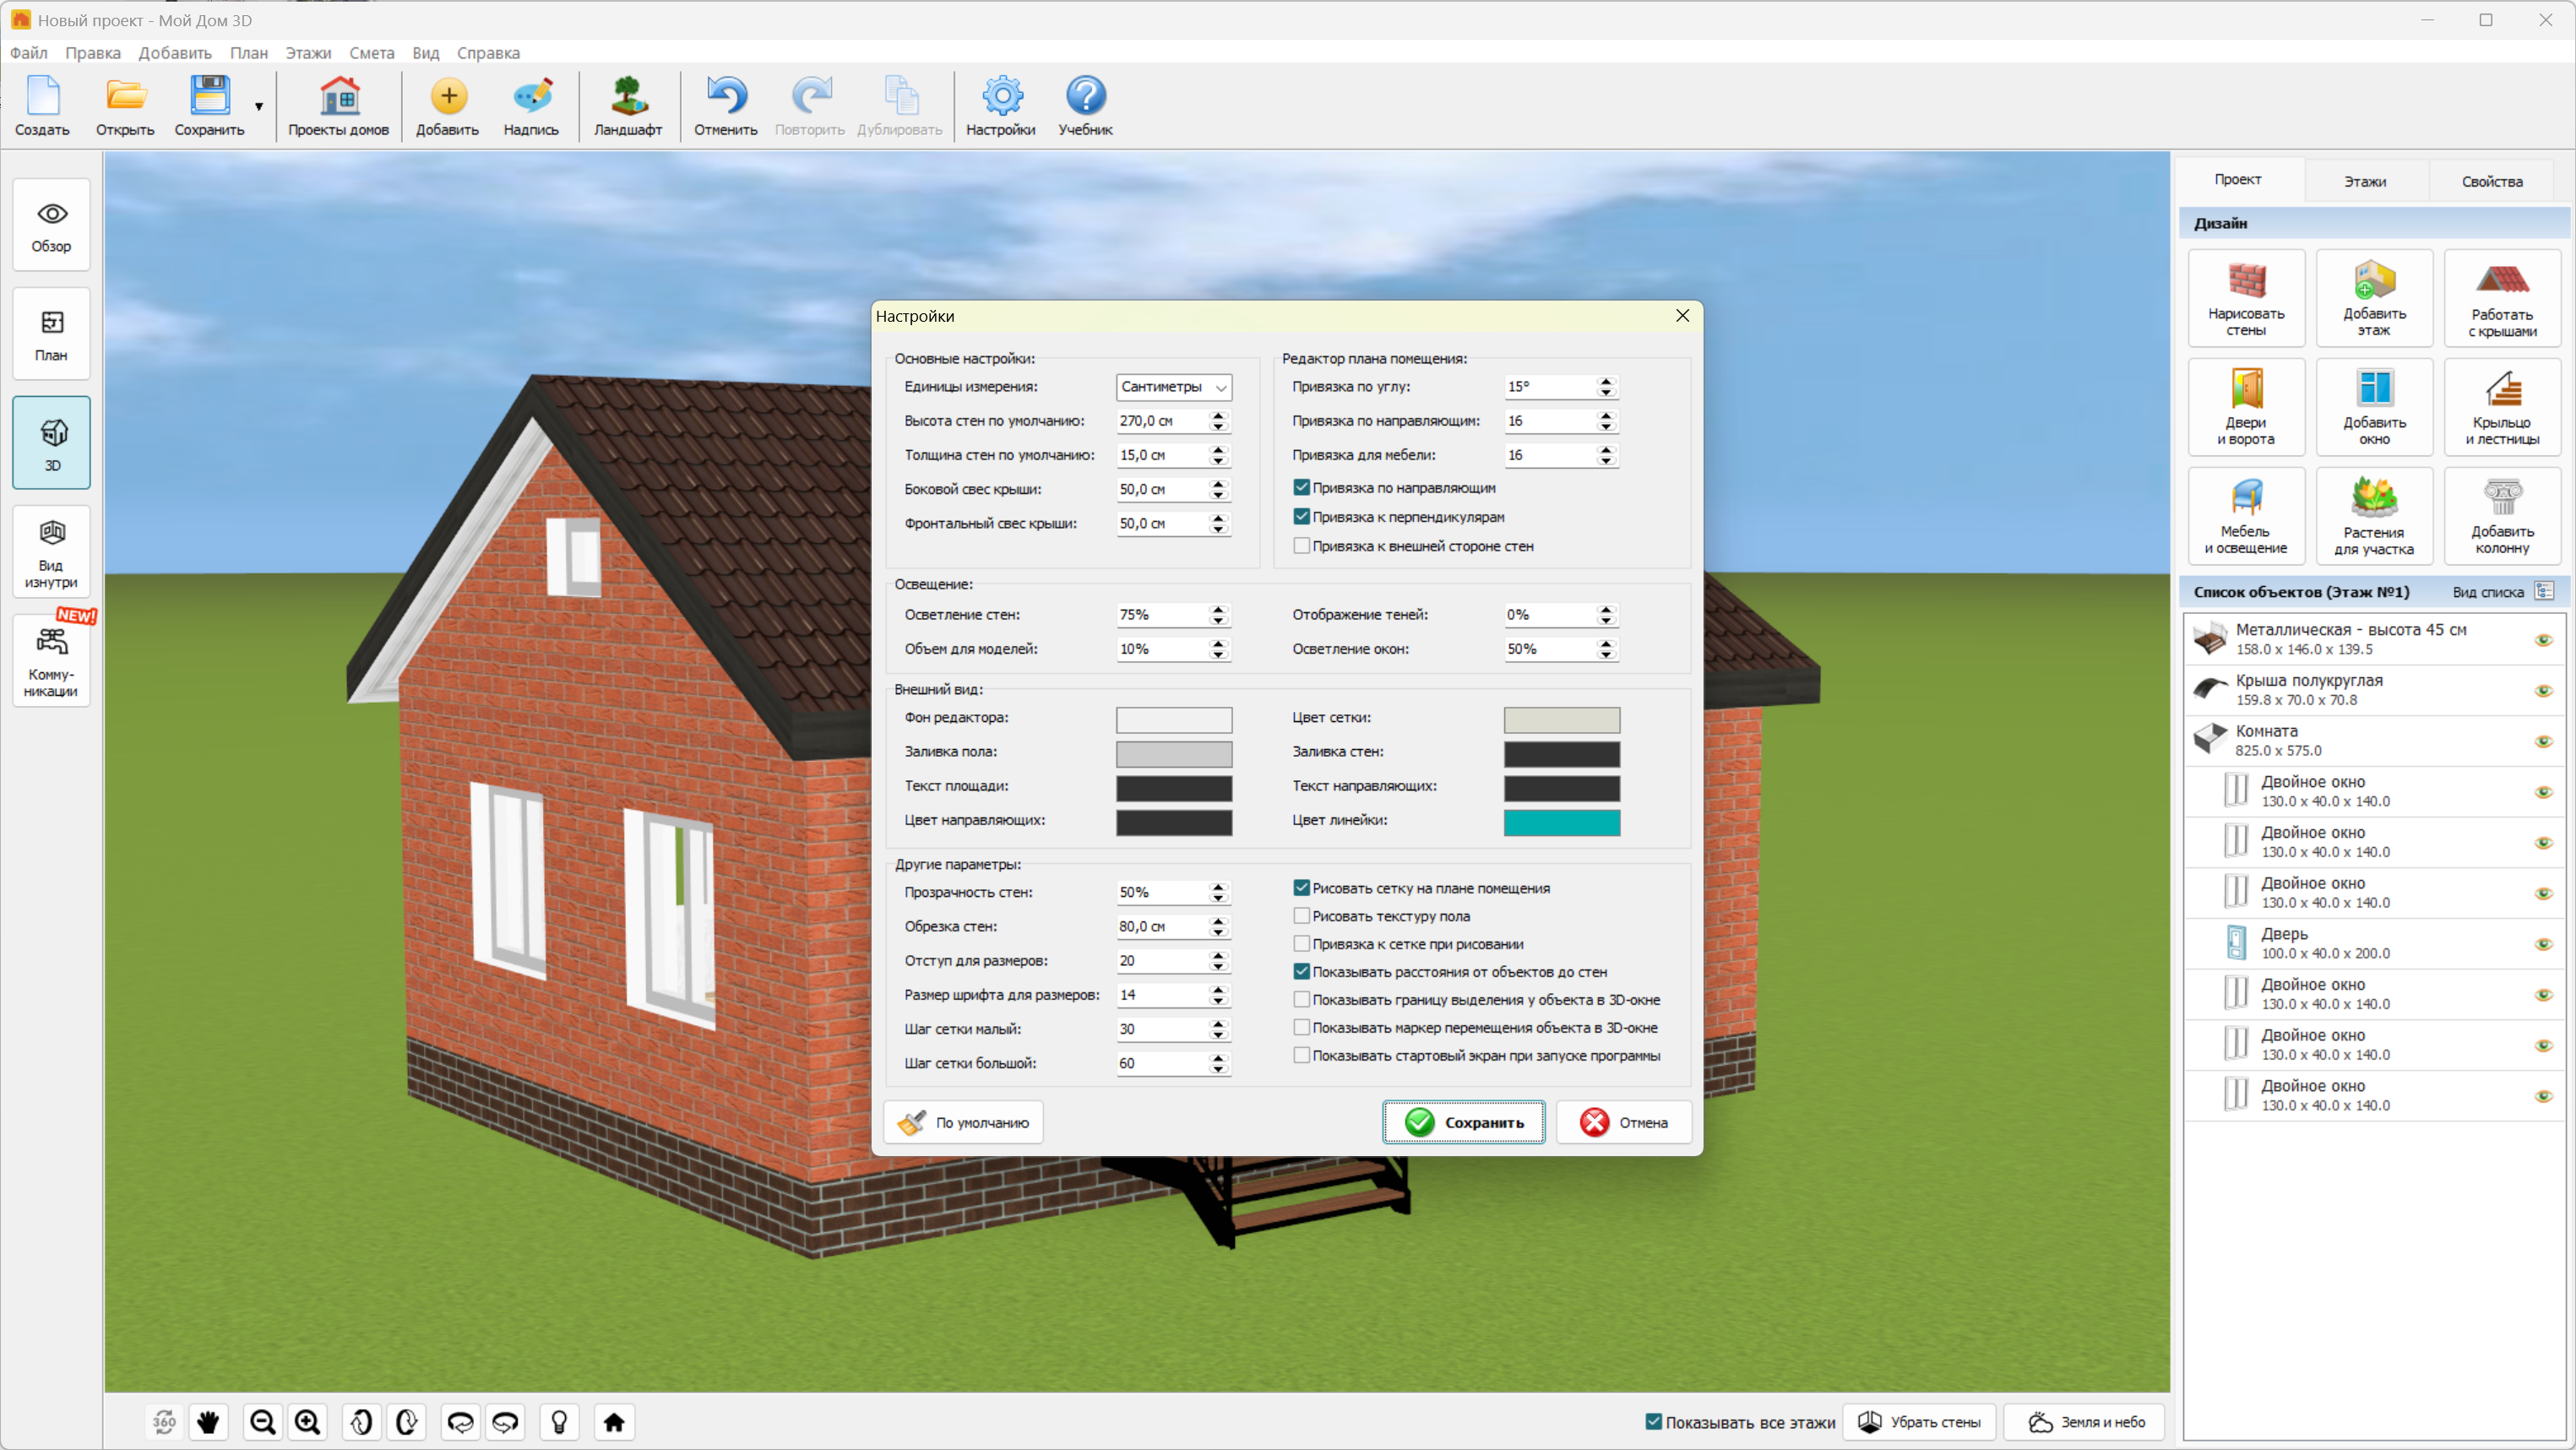
Task: Toggle Показывать расстояния от объектов до стен
Action: tap(1301, 972)
